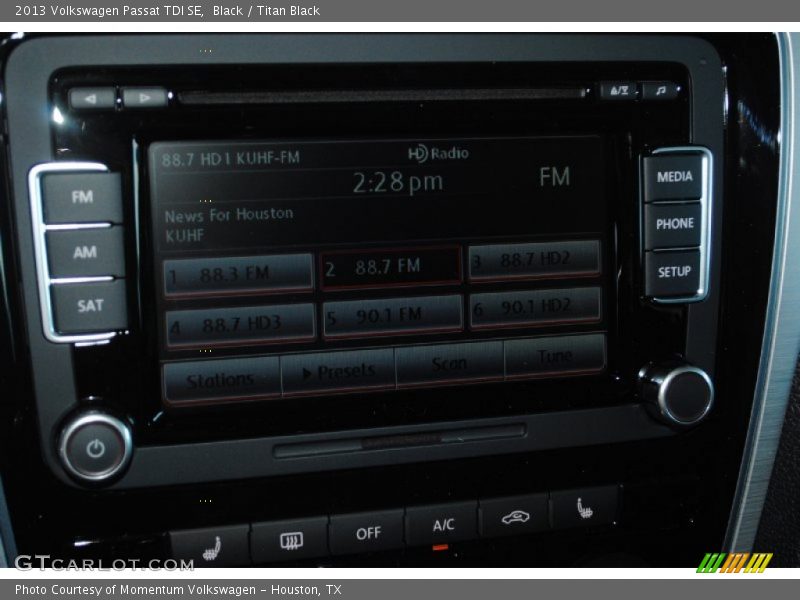Open the SETUP menu

tap(674, 272)
